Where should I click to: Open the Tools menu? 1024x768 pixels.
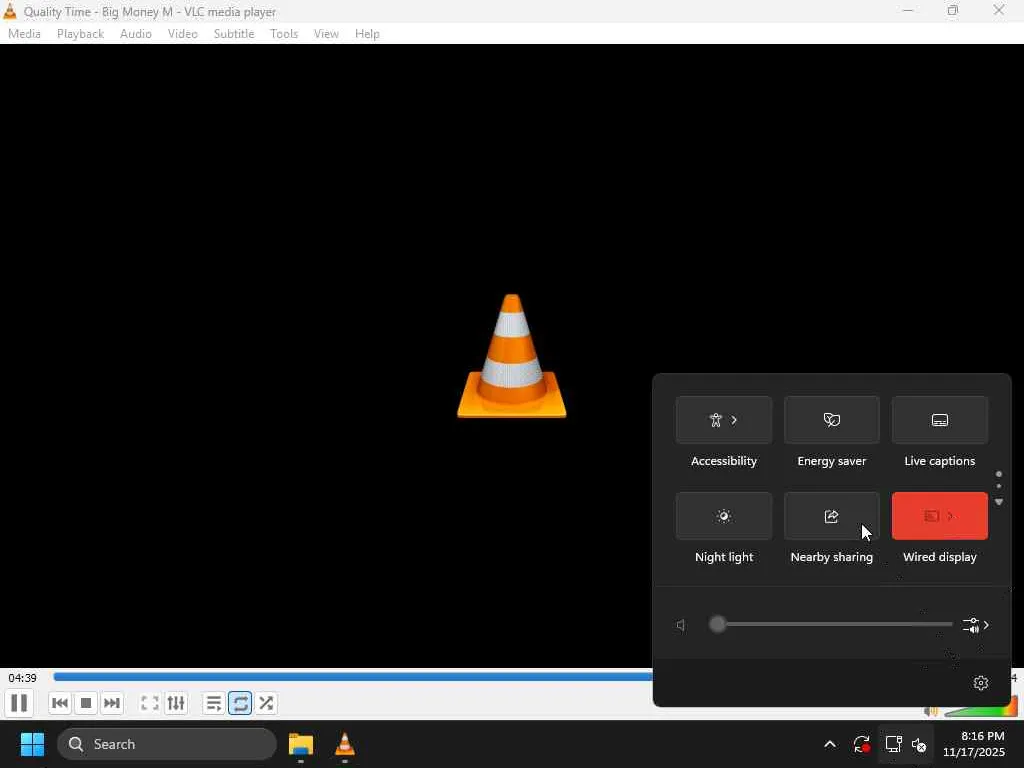coord(284,33)
